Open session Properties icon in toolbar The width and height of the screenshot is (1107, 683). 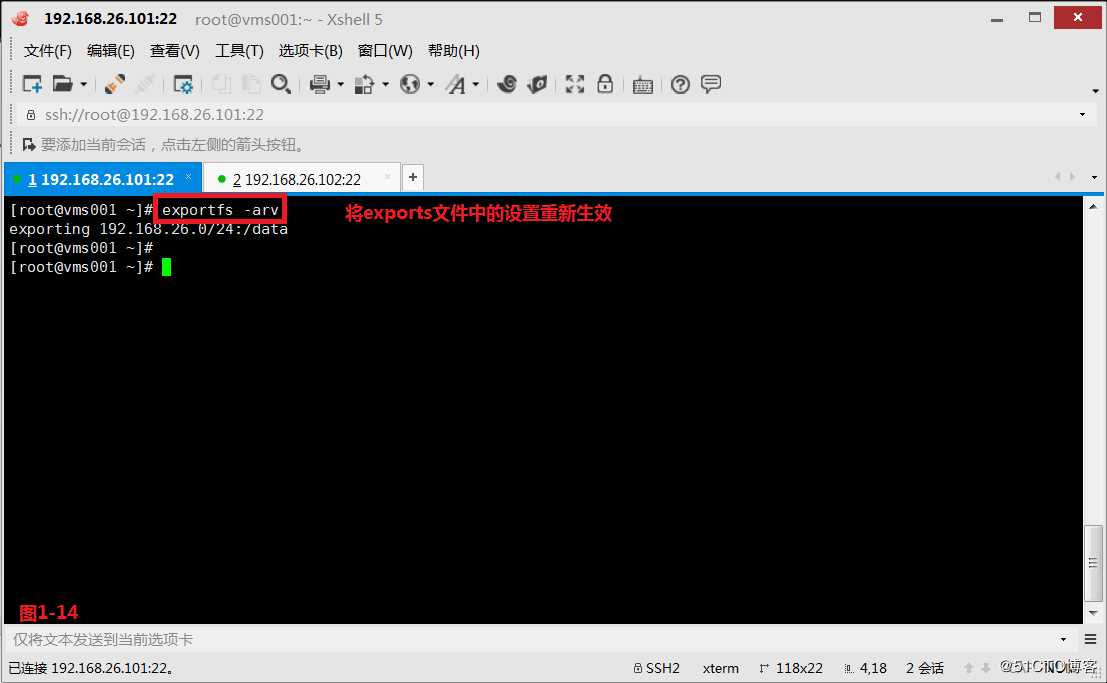click(183, 85)
